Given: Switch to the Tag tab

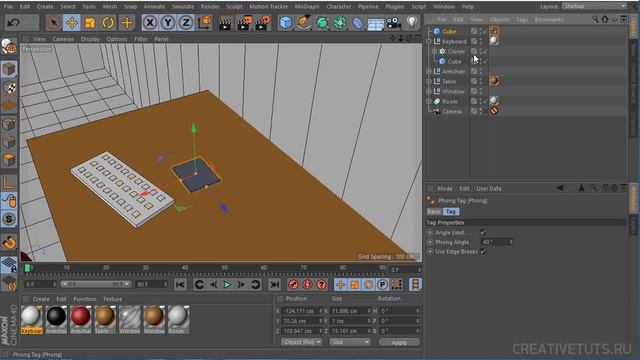Looking at the screenshot, I should (451, 211).
